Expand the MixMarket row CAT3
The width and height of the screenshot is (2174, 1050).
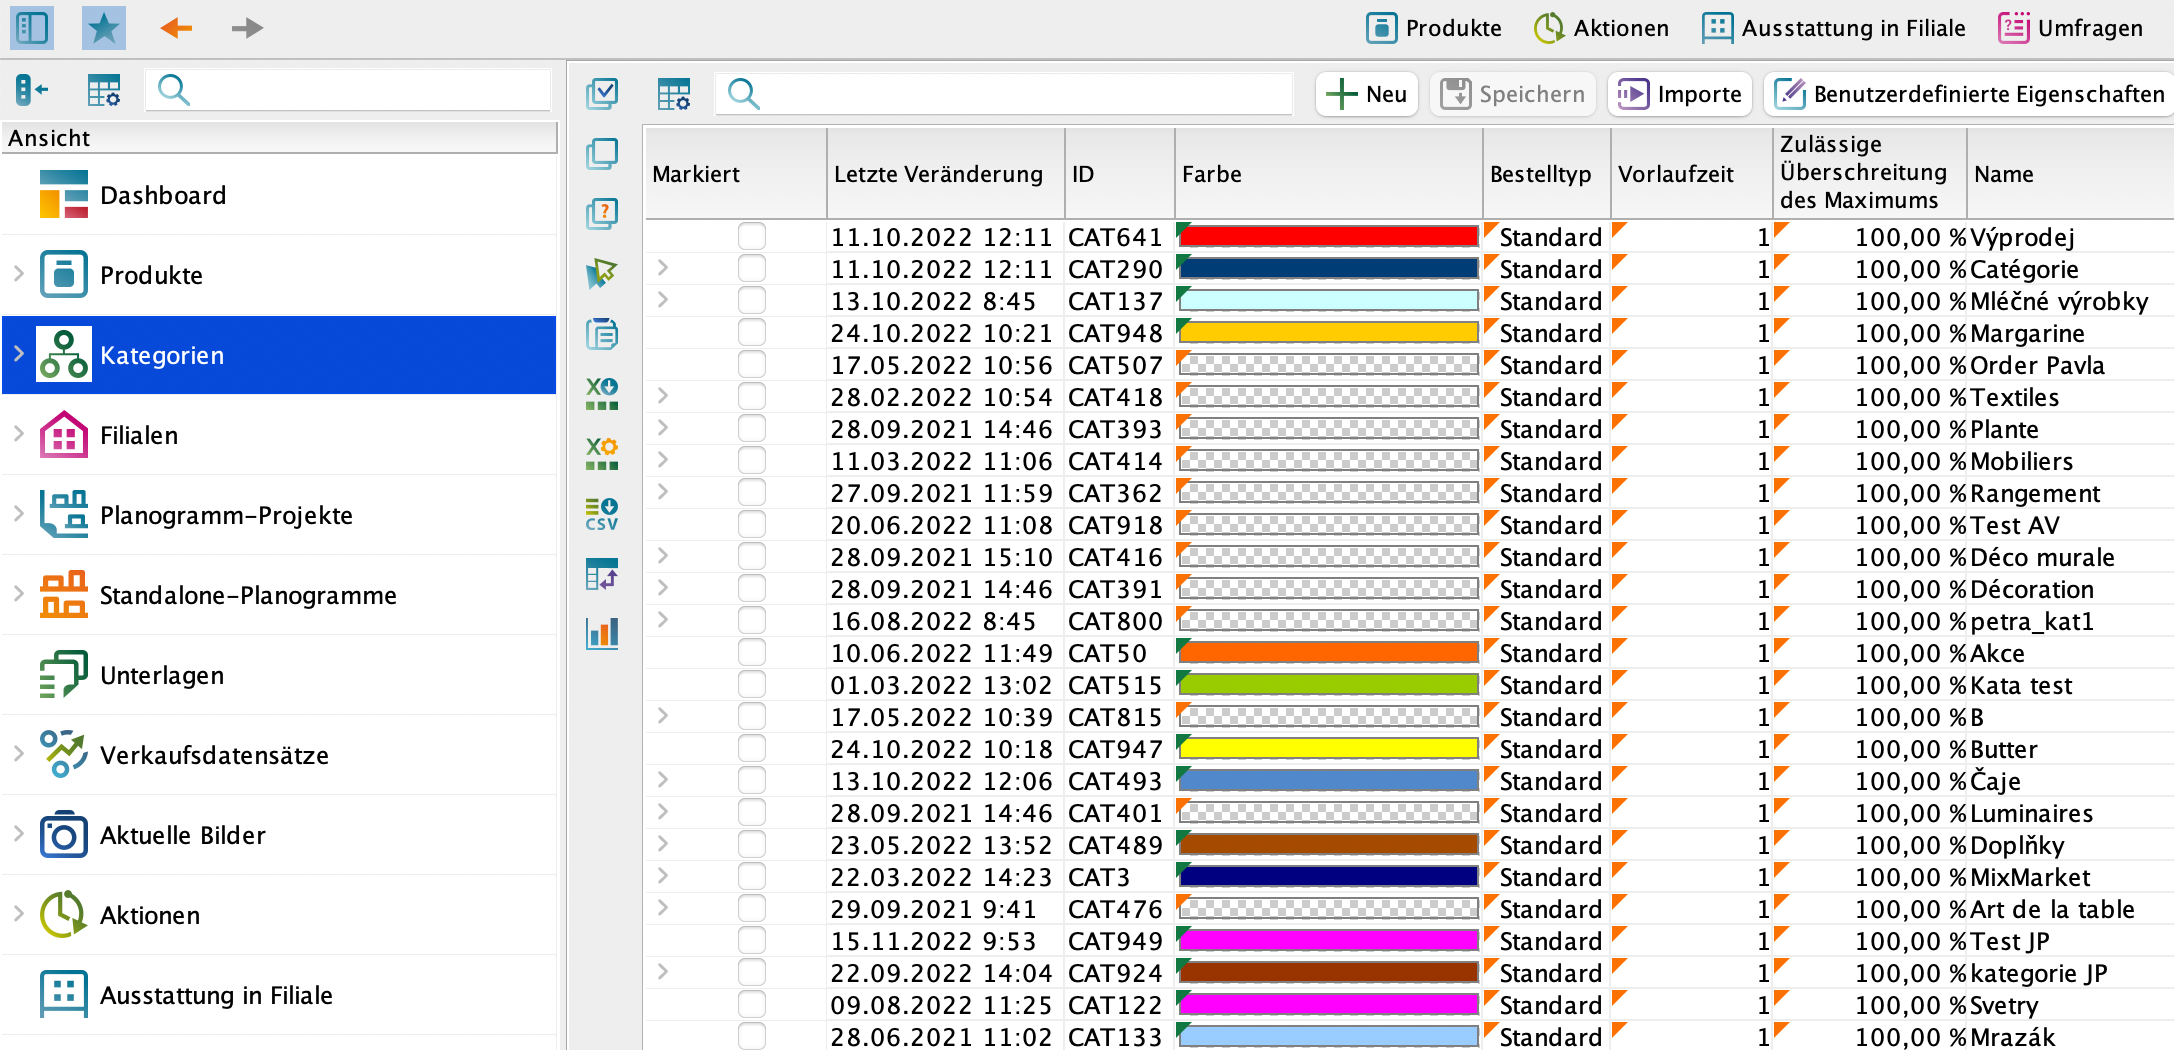click(x=662, y=876)
